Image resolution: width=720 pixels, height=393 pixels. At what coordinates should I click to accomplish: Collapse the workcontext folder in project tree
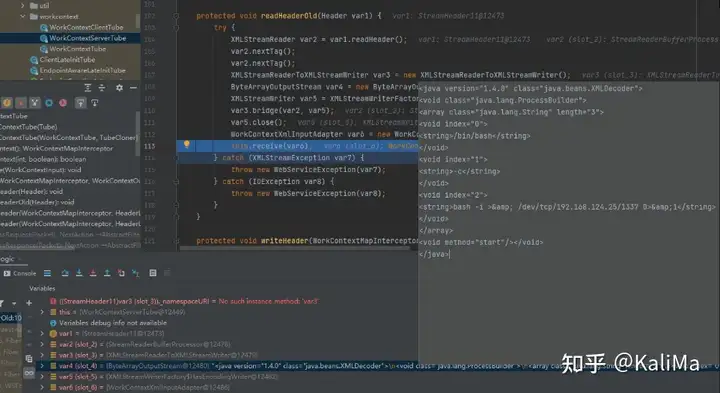[22, 17]
